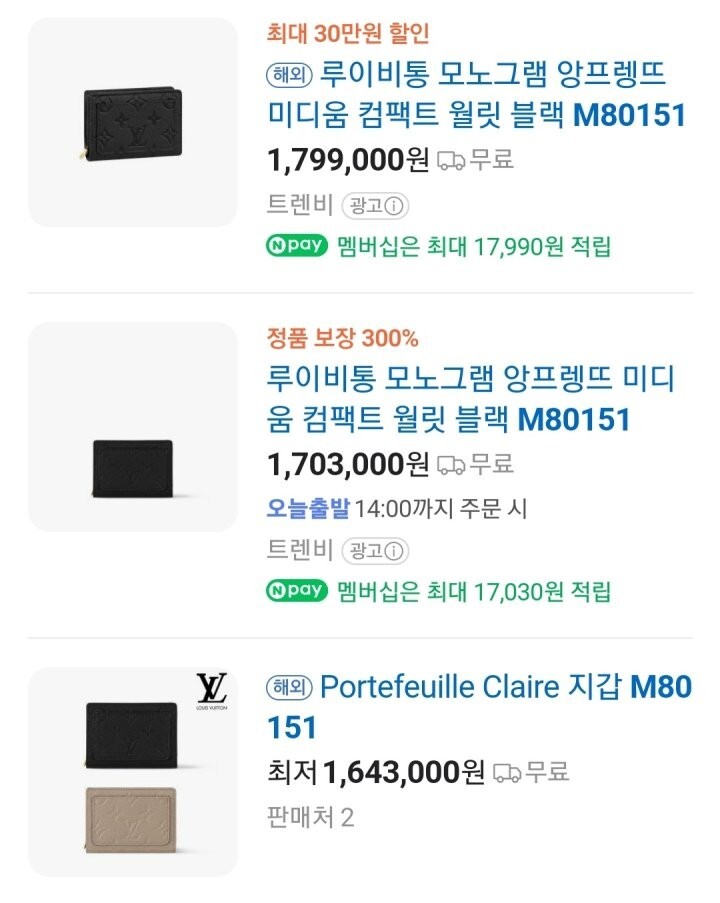Click the delivery truck icon beside 1,703,000원
Image resolution: width=720 pixels, height=903 pixels.
click(451, 465)
